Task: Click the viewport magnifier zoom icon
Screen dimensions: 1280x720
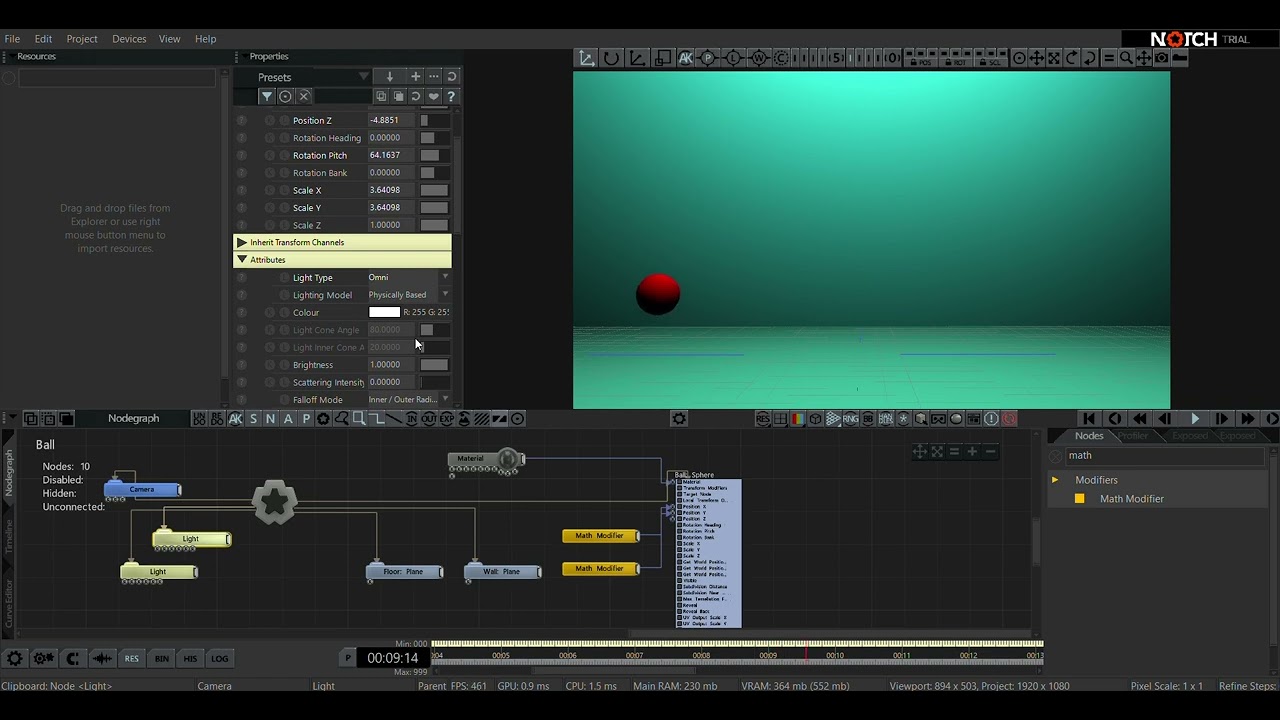Action: [1126, 58]
